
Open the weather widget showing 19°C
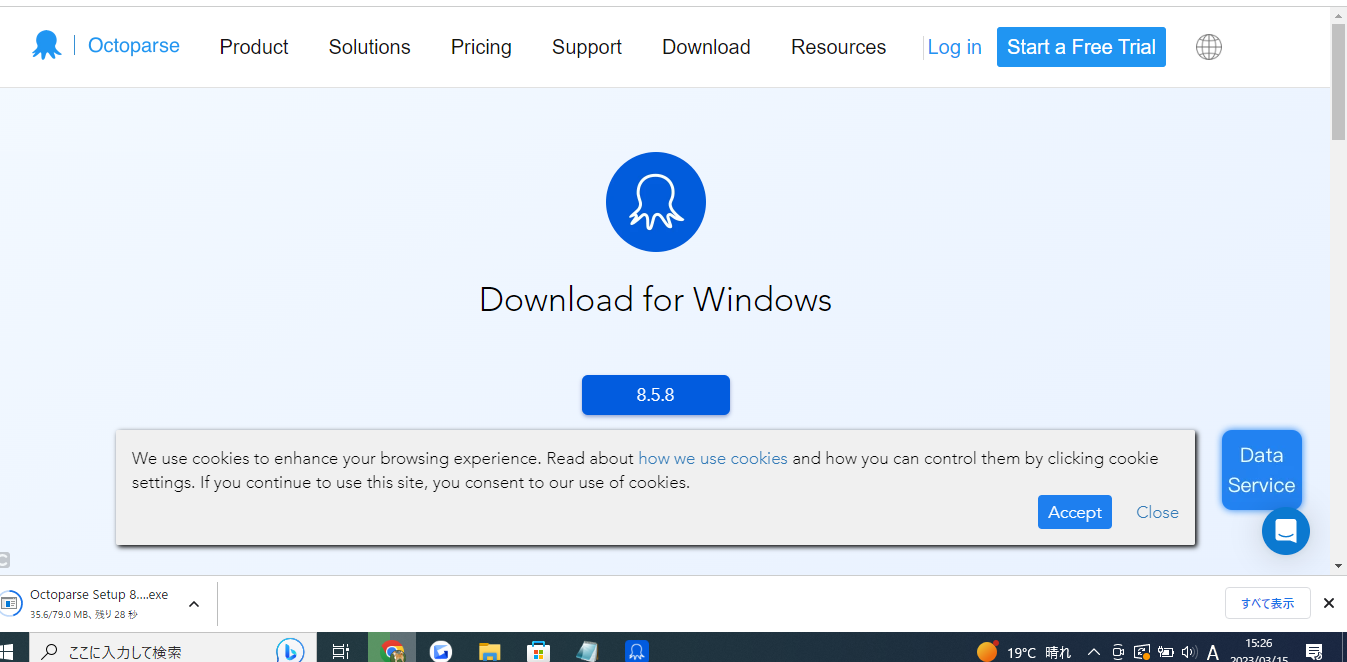[1023, 652]
